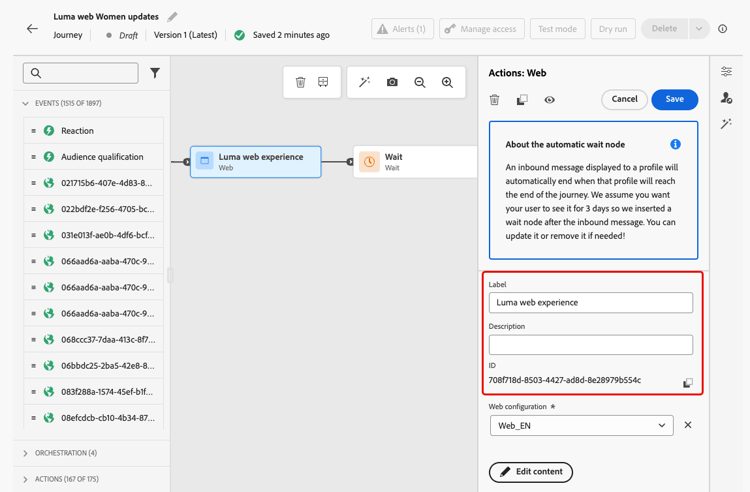
Task: Delete action via panel trash icon
Action: (x=495, y=99)
